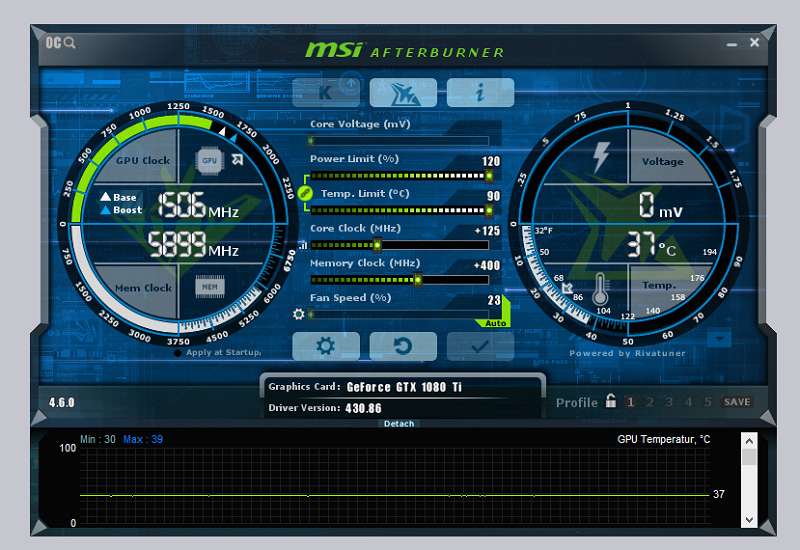Reset settings with the circular arrow button
The width and height of the screenshot is (800, 550).
(403, 346)
